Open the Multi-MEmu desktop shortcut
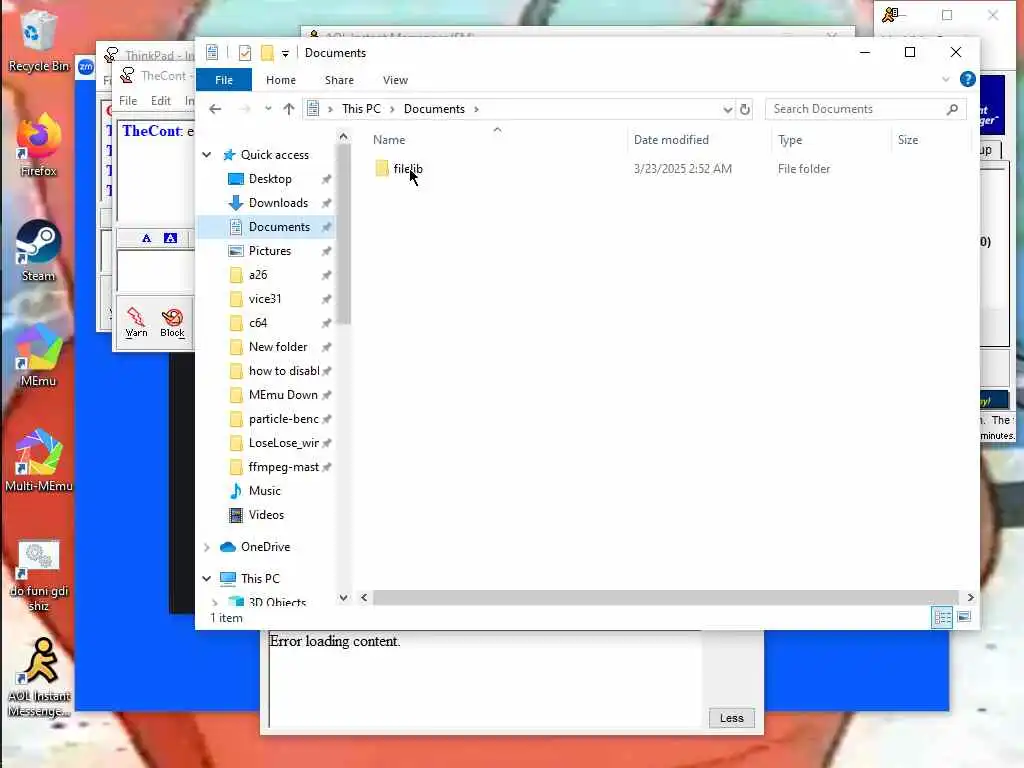This screenshot has width=1024, height=768. [38, 460]
